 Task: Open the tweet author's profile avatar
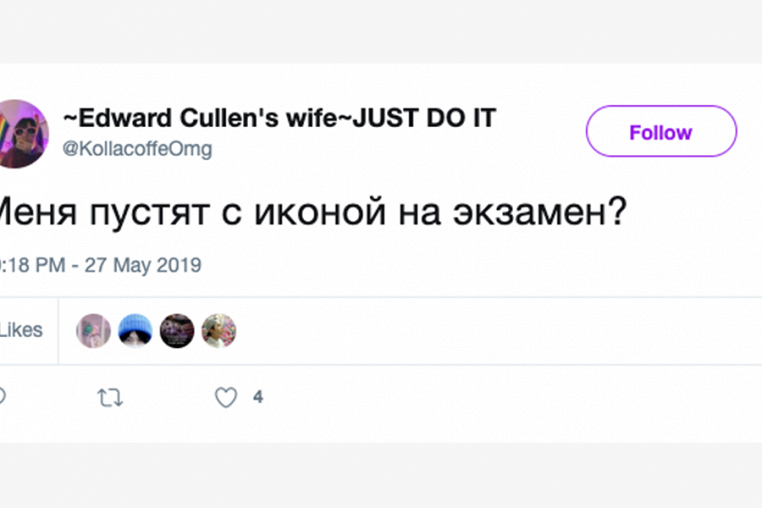pos(22,133)
